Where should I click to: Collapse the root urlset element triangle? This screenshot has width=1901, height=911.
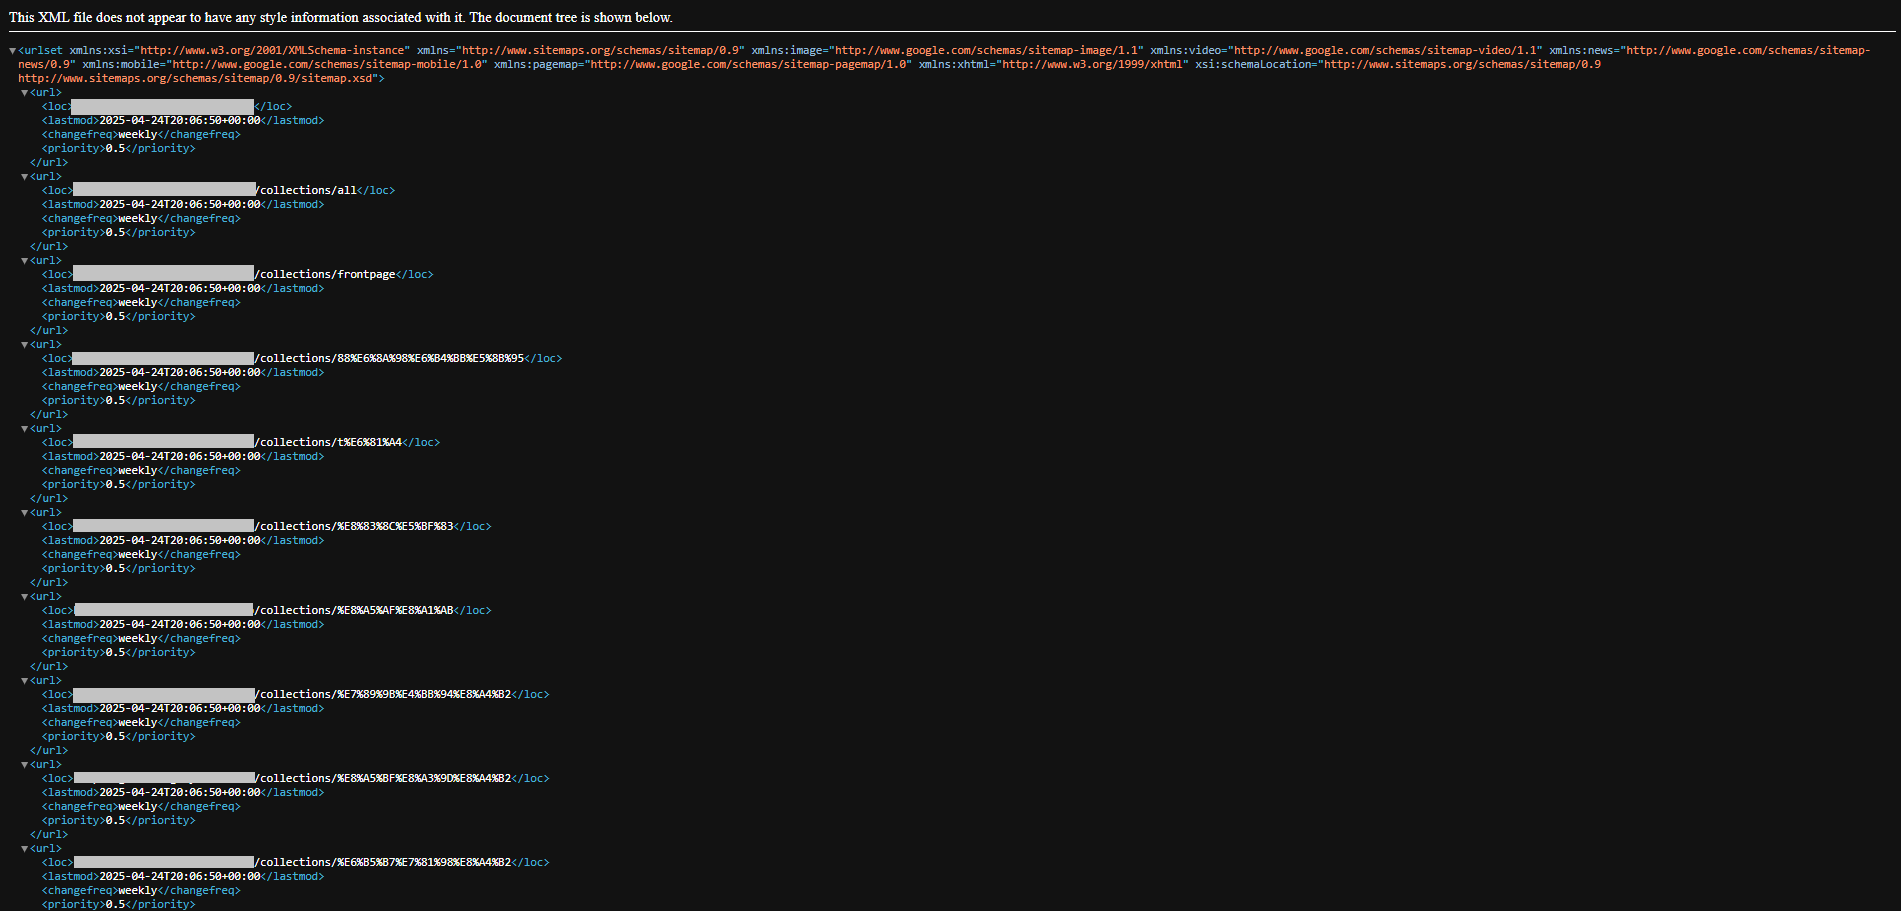tap(13, 50)
